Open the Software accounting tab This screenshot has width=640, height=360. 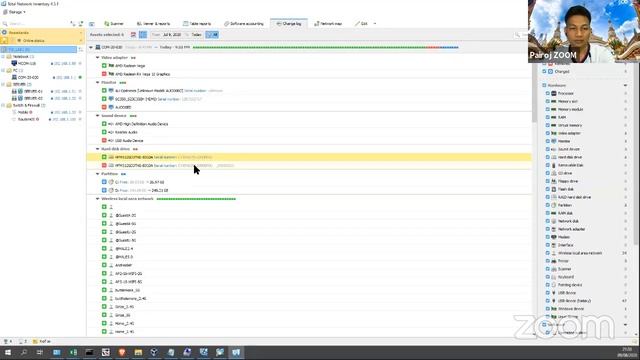[x=244, y=24]
